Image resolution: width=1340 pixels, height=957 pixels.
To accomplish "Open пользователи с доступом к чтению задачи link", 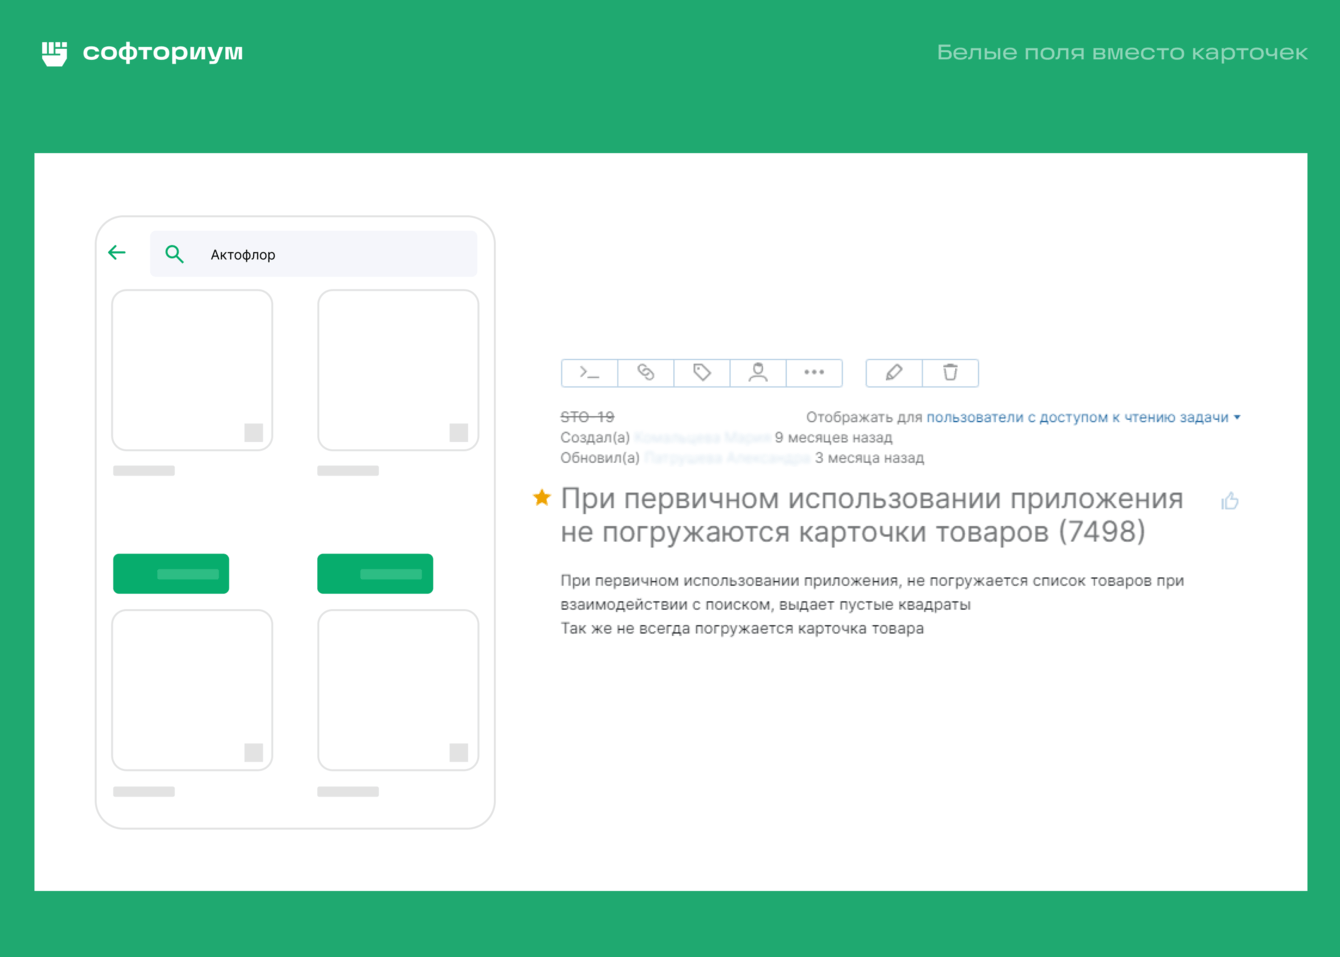I will 1077,417.
